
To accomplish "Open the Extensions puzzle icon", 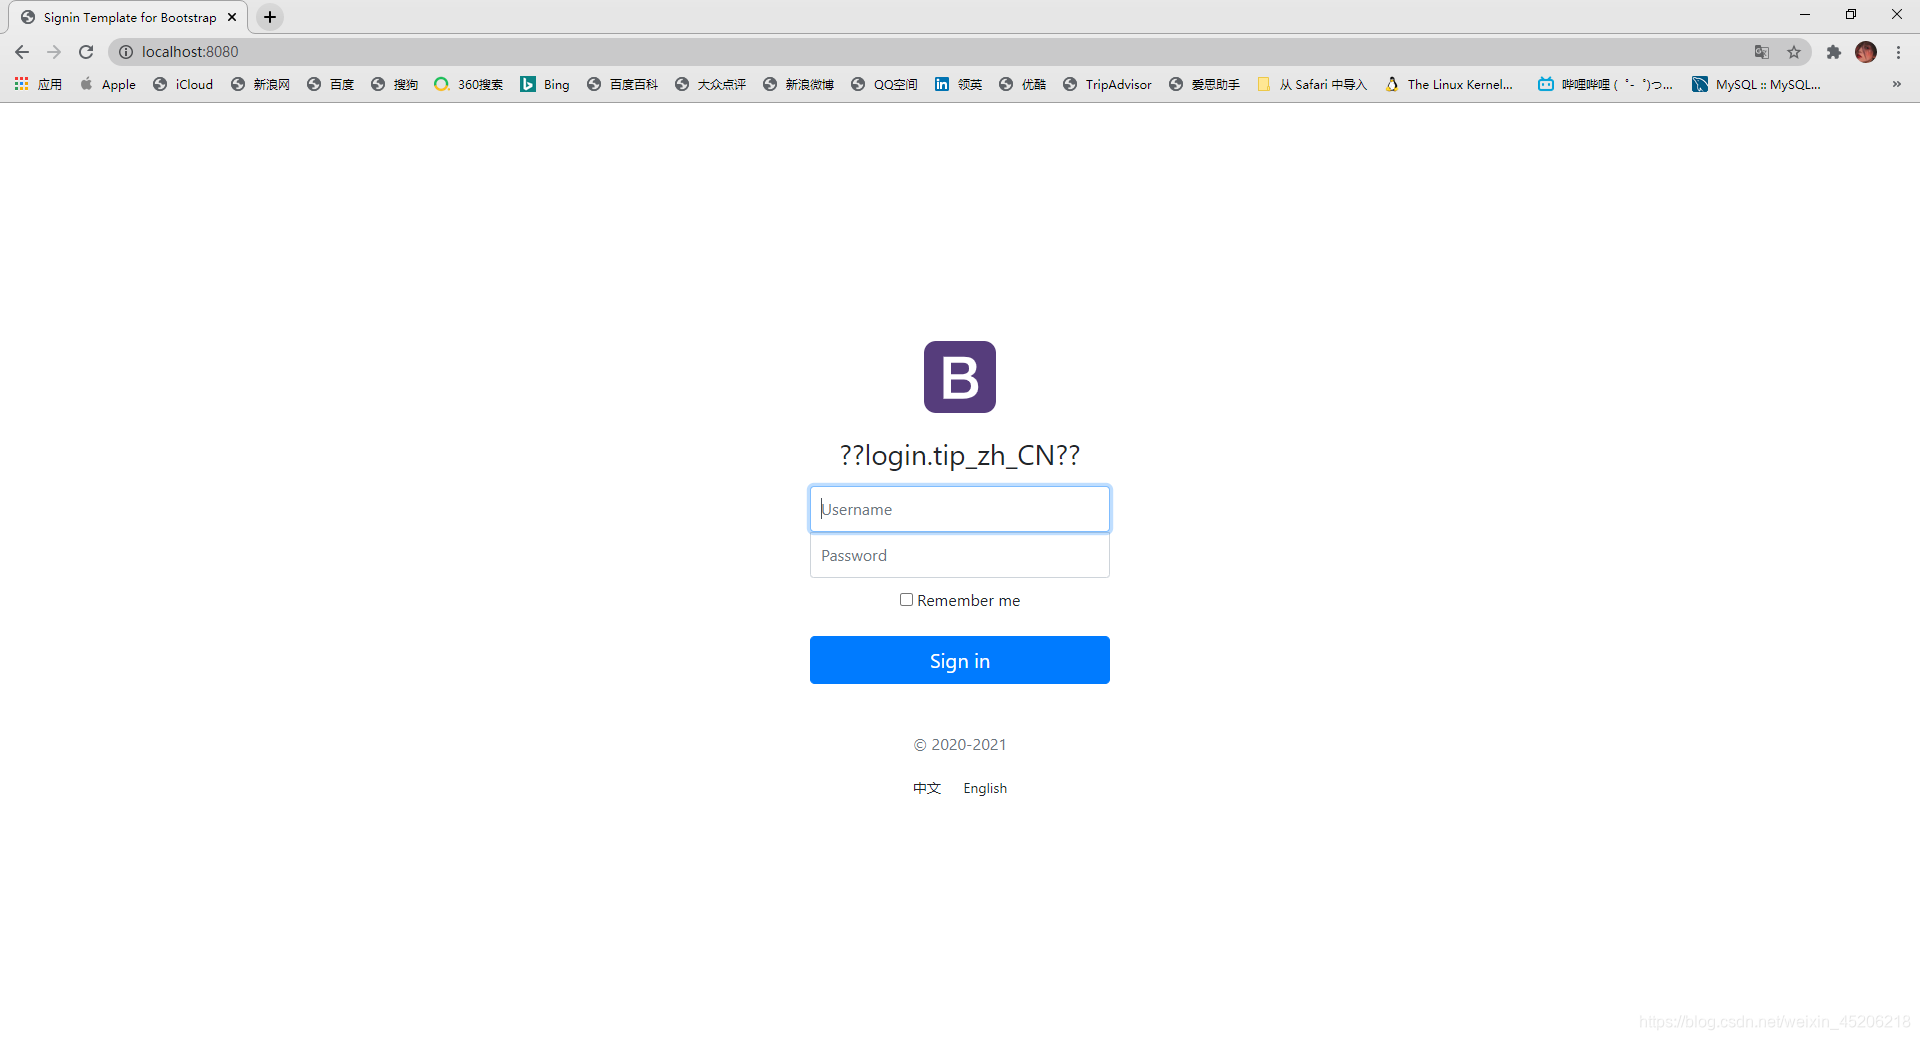I will [1834, 52].
